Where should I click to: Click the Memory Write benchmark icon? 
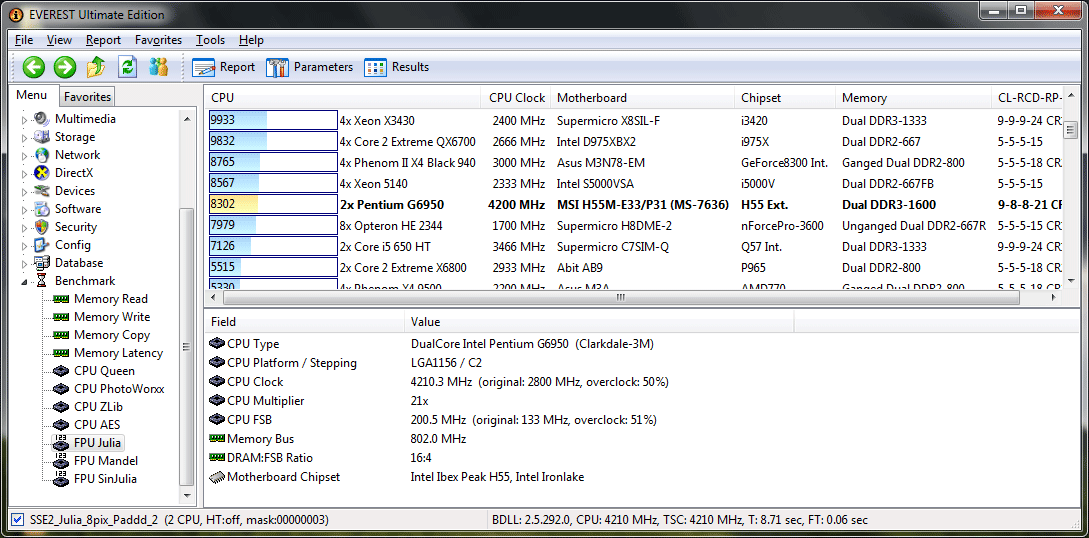[x=61, y=317]
